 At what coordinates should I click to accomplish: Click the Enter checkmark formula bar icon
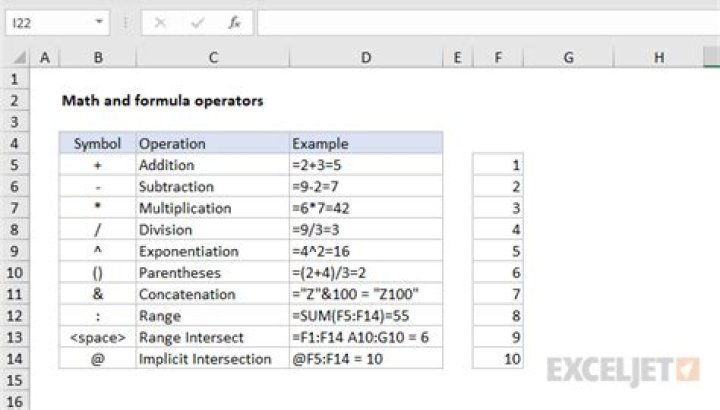point(197,22)
